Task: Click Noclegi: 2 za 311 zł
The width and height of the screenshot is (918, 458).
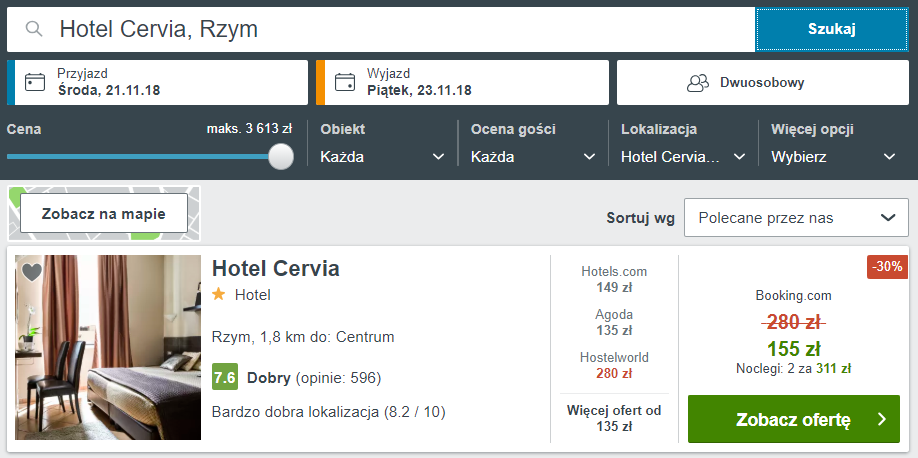Action: [793, 368]
